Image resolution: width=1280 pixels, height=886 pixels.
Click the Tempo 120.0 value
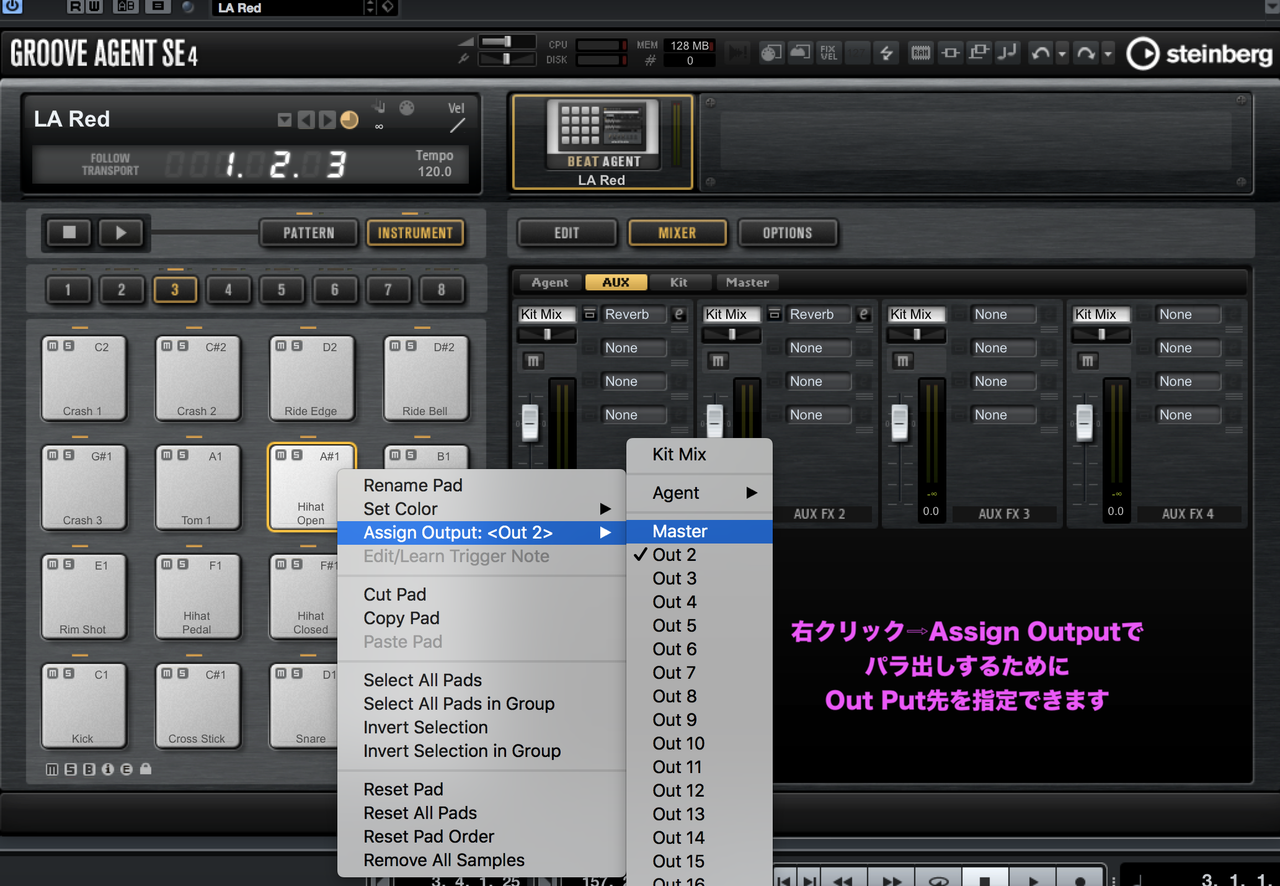[435, 171]
